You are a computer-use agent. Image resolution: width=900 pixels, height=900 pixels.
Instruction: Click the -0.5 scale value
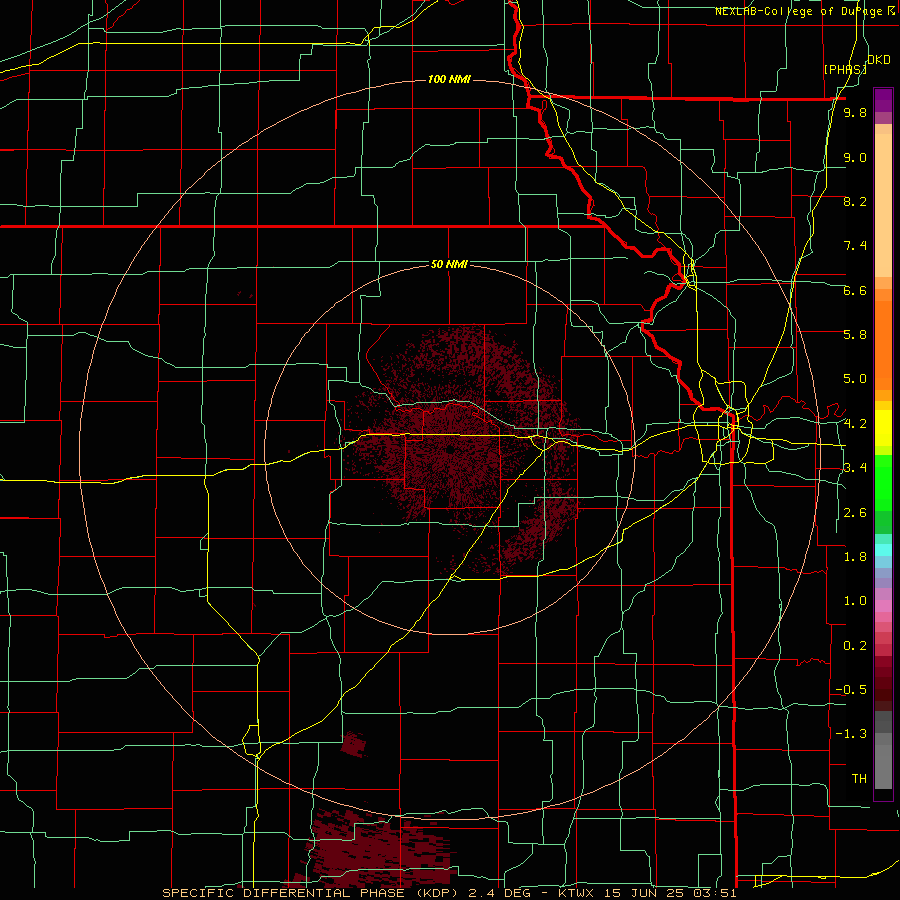(x=851, y=689)
